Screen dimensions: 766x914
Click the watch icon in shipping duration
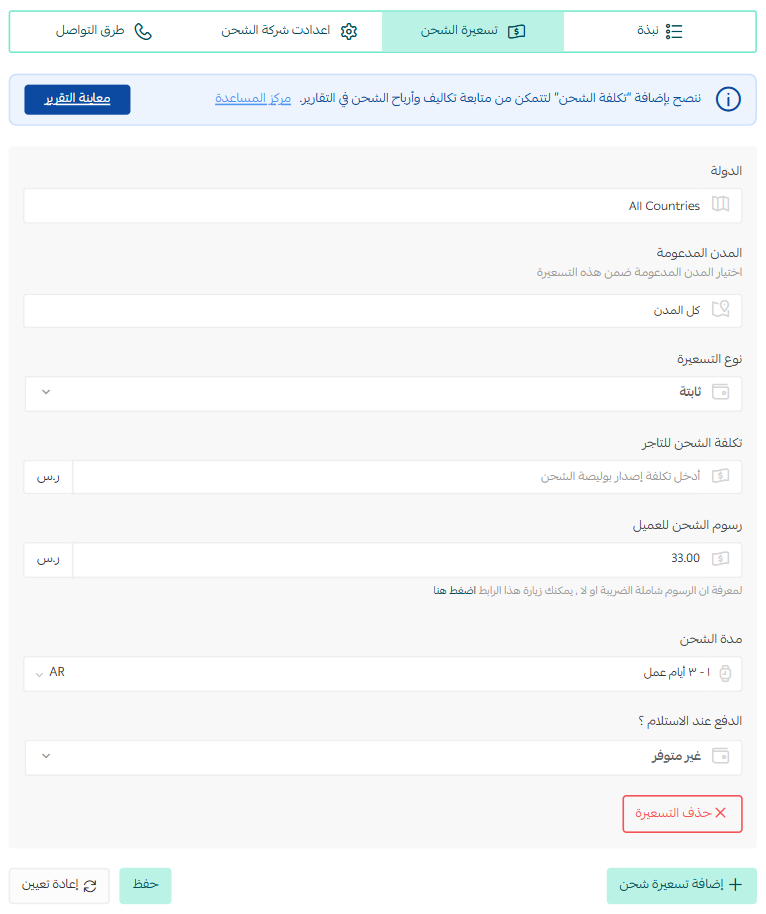coord(725,673)
